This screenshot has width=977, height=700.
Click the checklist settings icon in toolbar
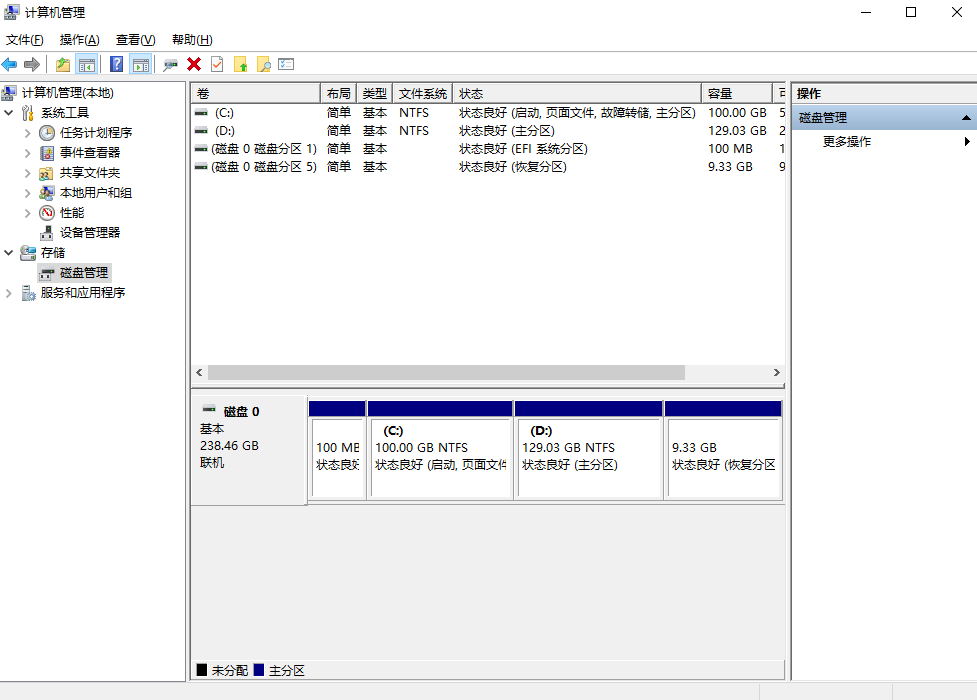point(286,64)
